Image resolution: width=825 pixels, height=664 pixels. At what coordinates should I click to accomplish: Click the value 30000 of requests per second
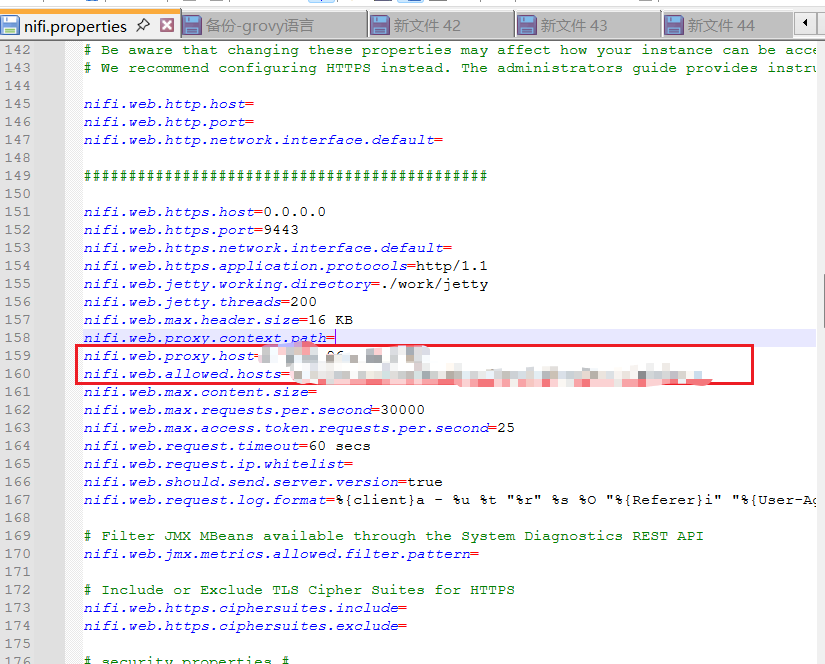403,410
